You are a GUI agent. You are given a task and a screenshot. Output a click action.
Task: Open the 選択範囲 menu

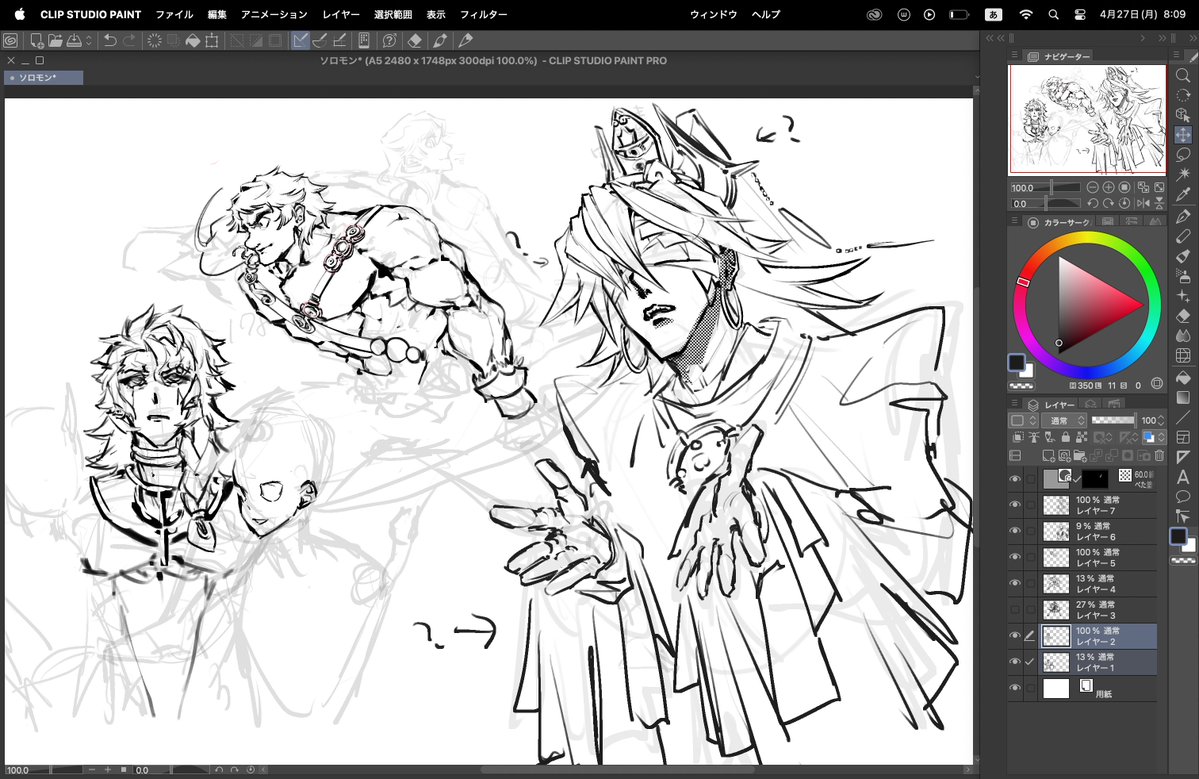pos(393,15)
